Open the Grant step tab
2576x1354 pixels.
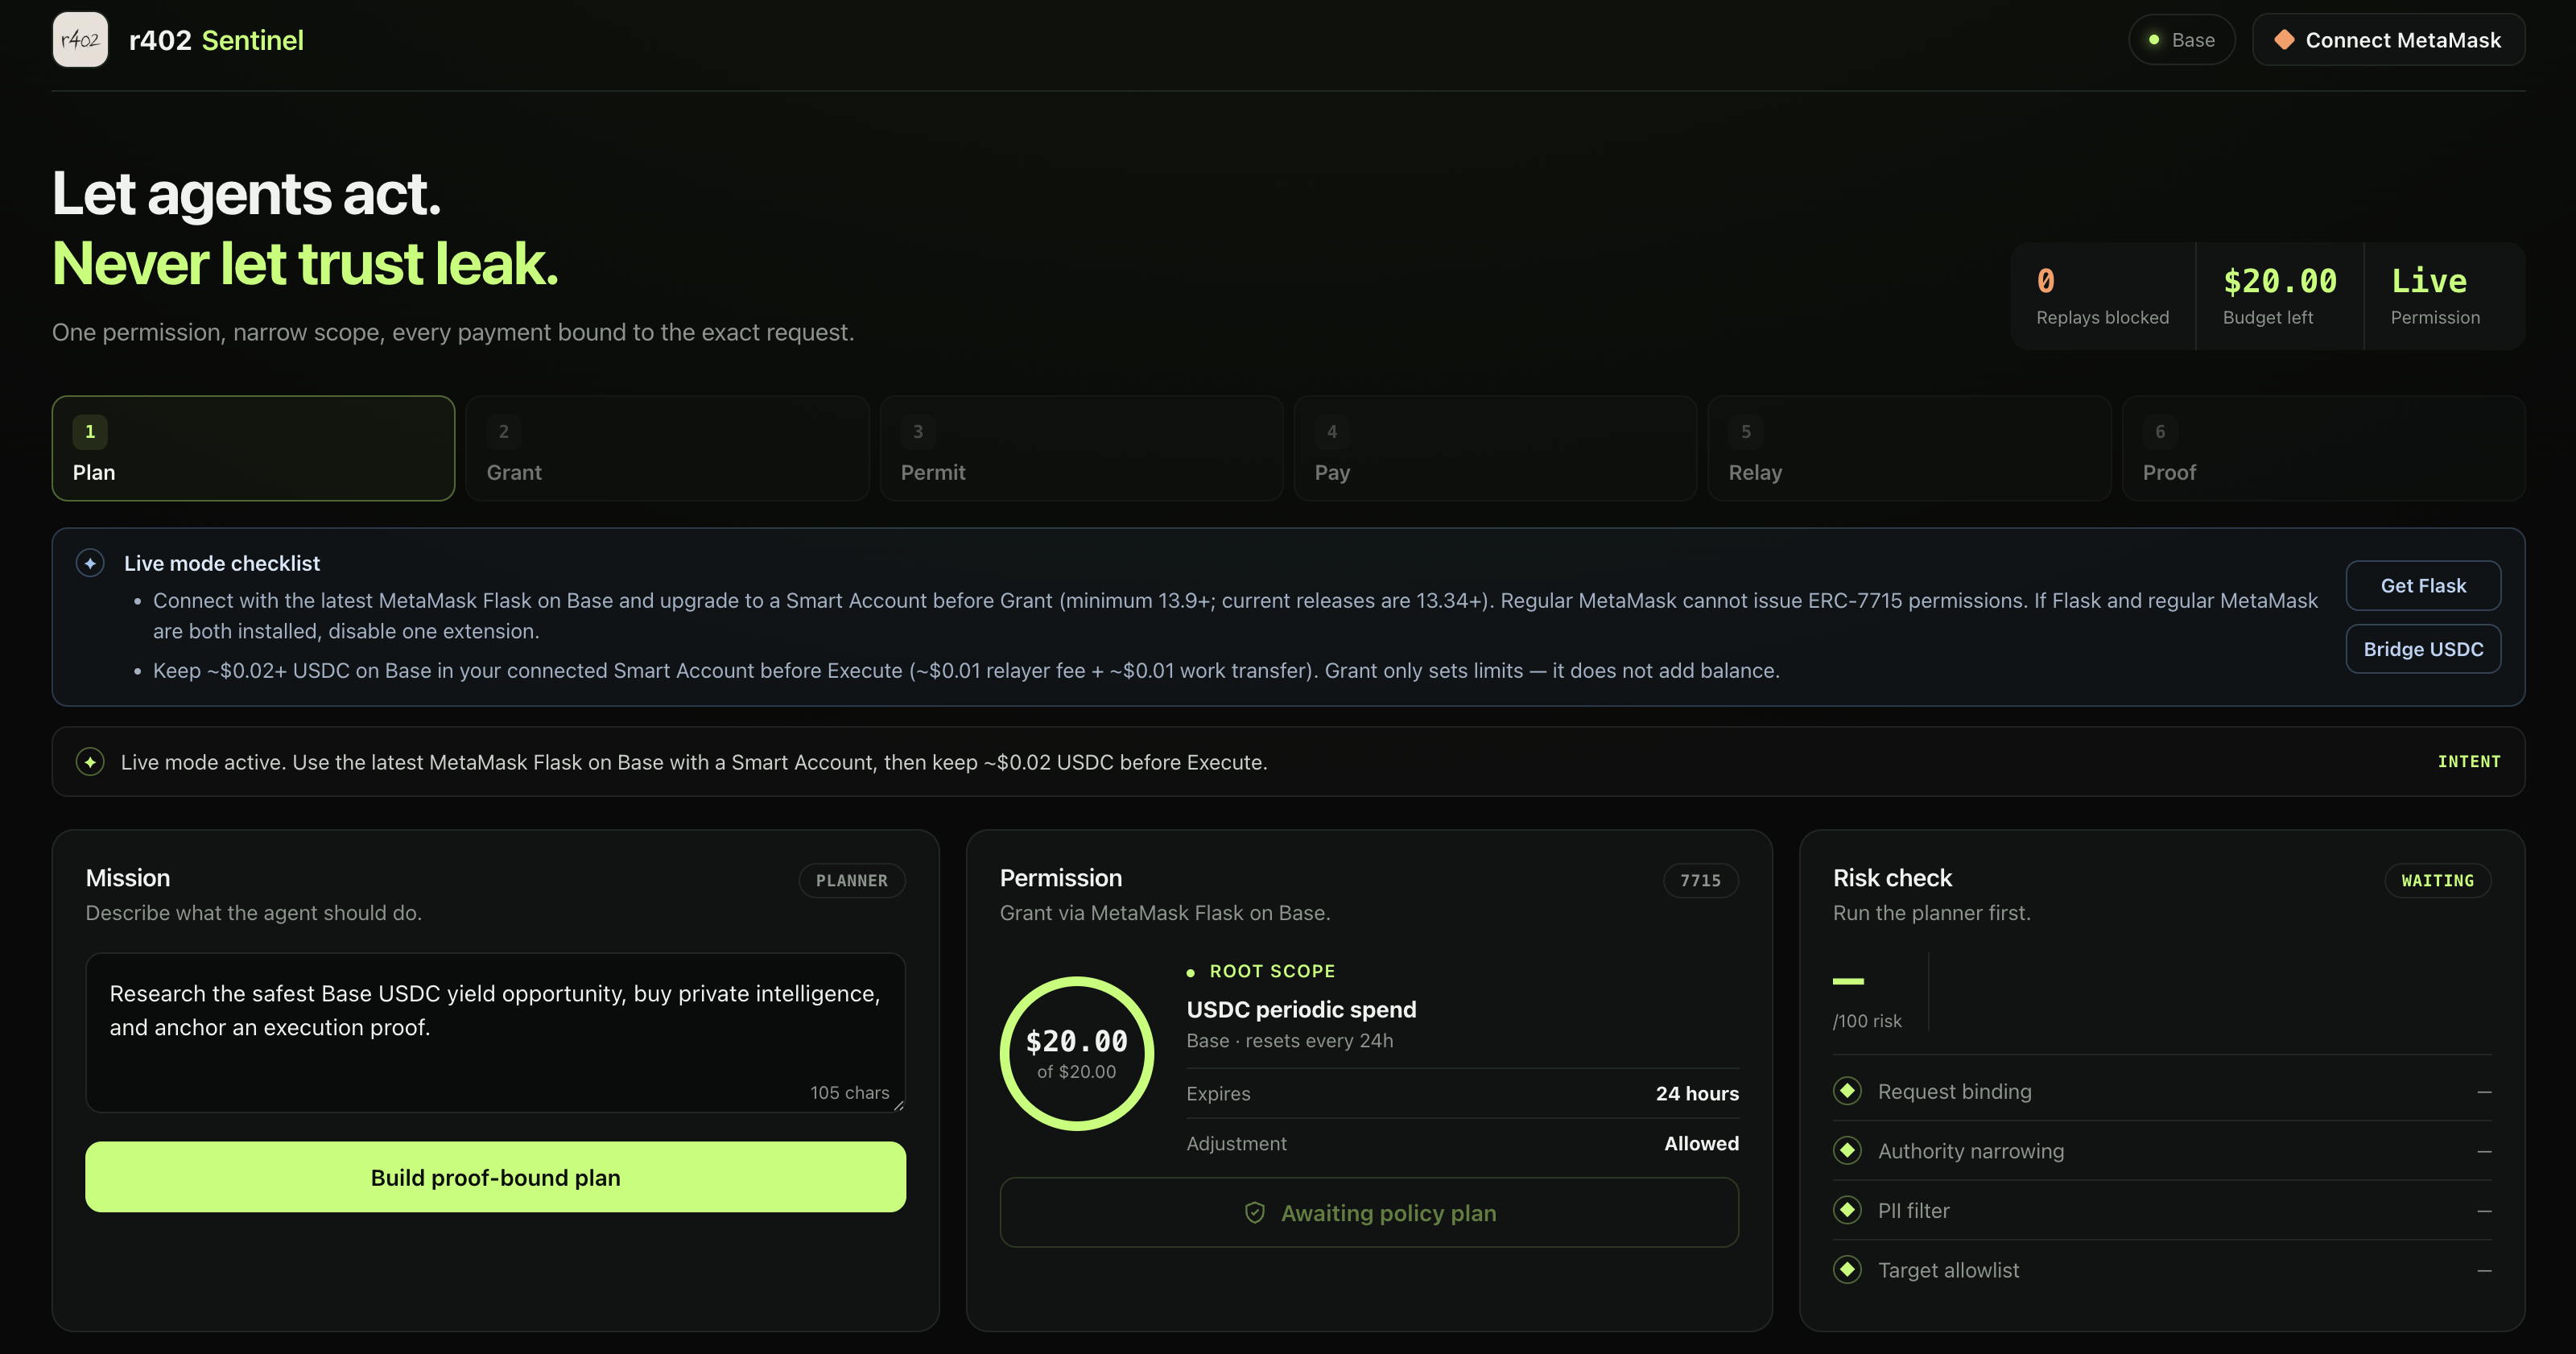tap(667, 448)
